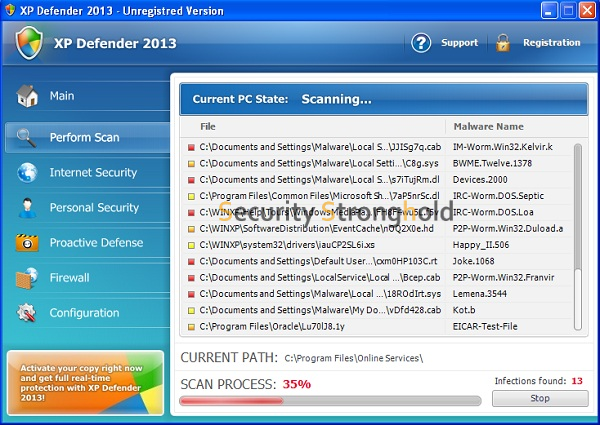The height and width of the screenshot is (425, 600).
Task: Click file path ending in cxm0HP103C.rt
Action: tap(318, 261)
